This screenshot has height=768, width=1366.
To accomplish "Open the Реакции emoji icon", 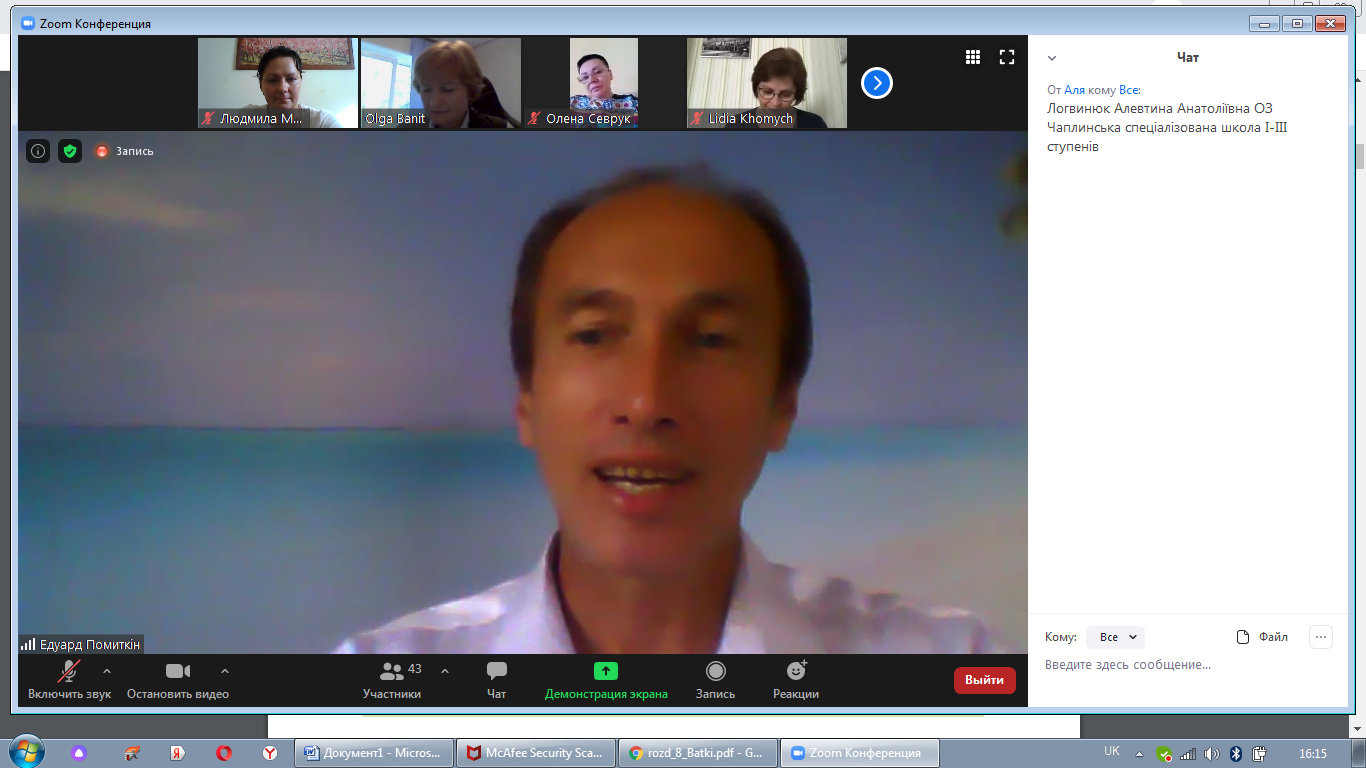I will coord(796,671).
